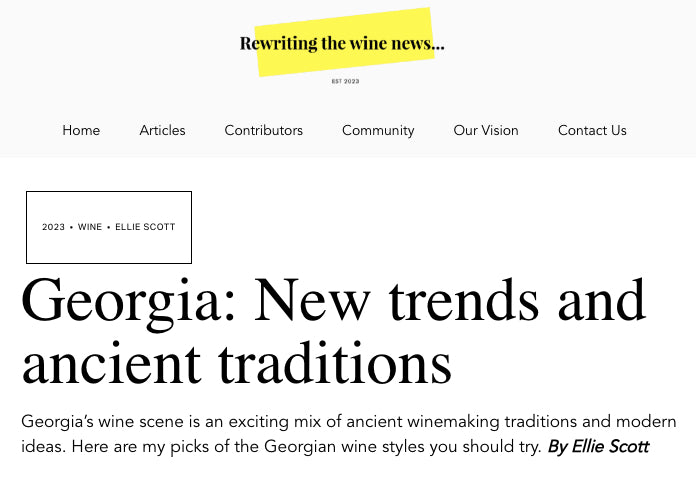The image size is (696, 481).
Task: Select Our Vision in the navigation
Action: [486, 130]
